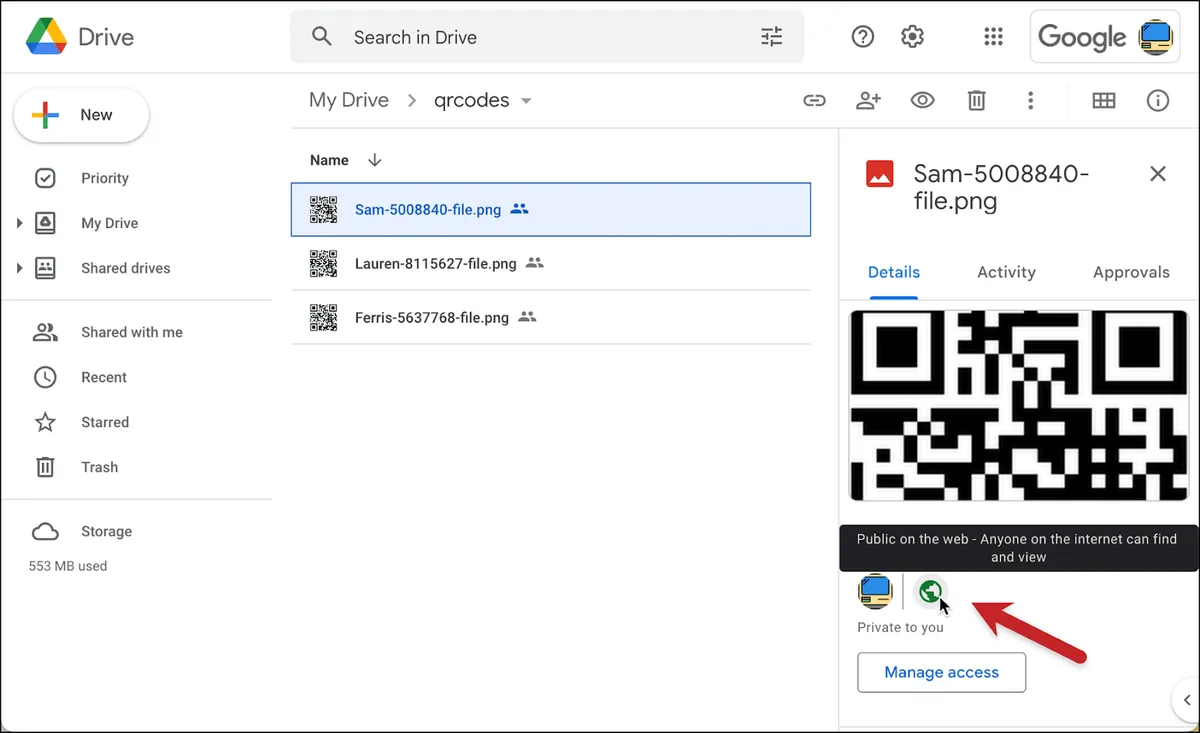Switch to the Activity tab

point(1006,272)
